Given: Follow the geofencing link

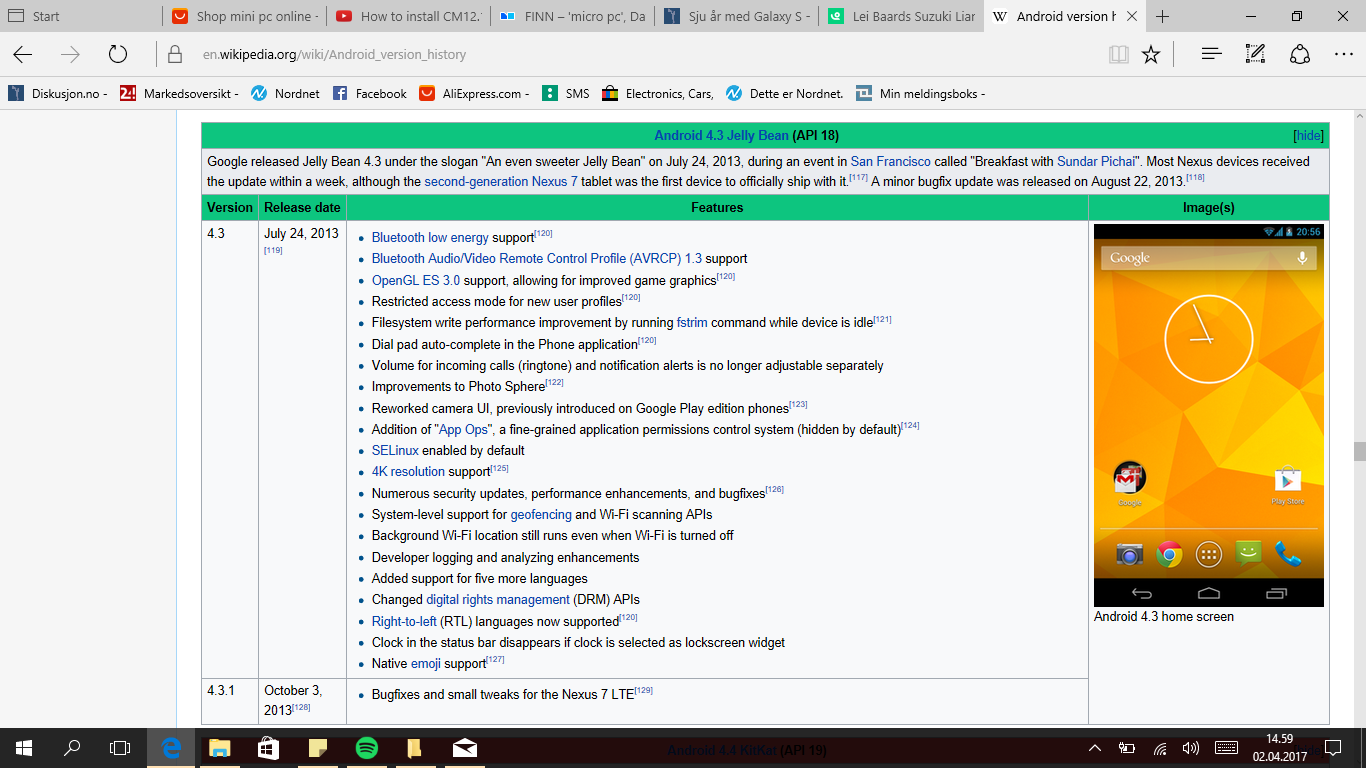Looking at the screenshot, I should click(x=540, y=515).
